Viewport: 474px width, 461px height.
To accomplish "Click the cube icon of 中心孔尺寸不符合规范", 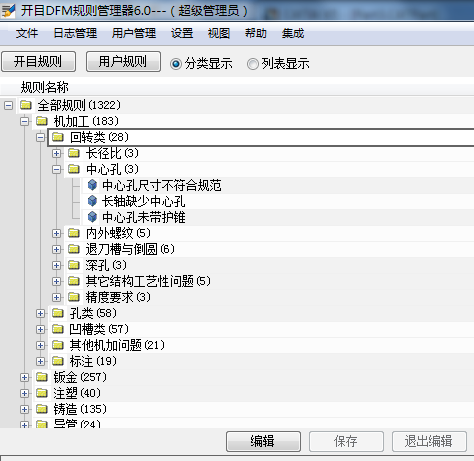I will tap(92, 185).
